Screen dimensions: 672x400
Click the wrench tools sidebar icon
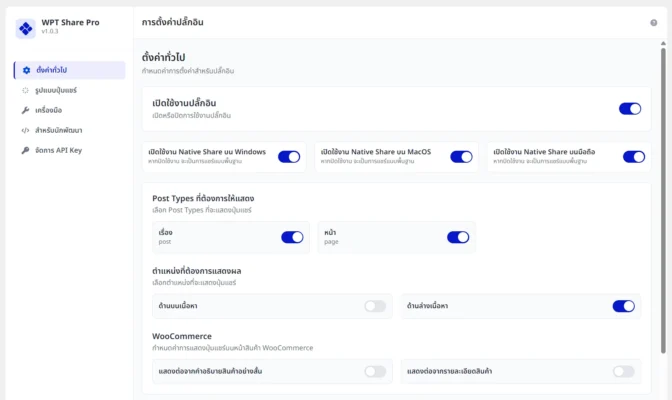coord(26,110)
